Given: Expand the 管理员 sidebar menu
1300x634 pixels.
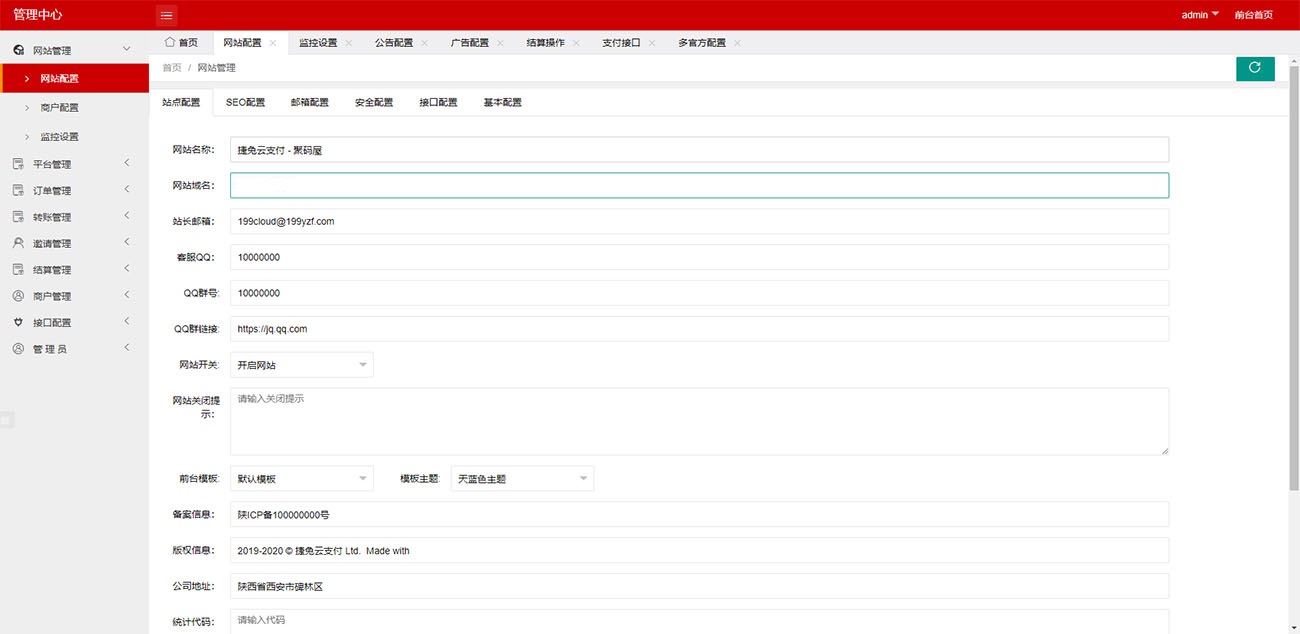Looking at the screenshot, I should coord(126,349).
